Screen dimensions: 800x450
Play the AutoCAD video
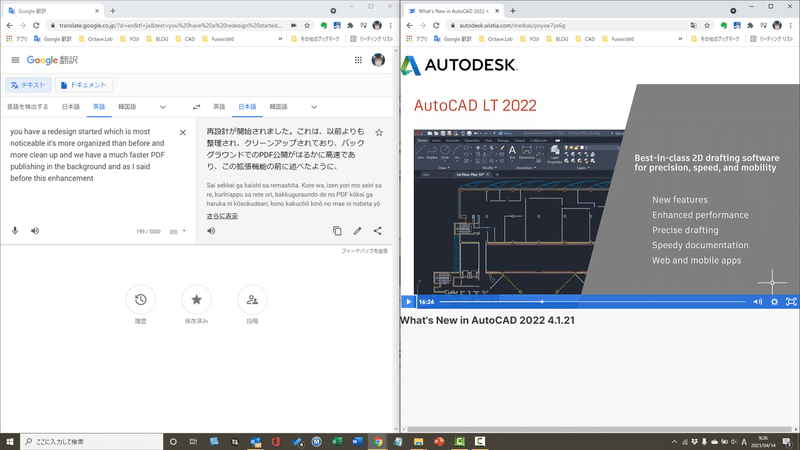tap(409, 302)
